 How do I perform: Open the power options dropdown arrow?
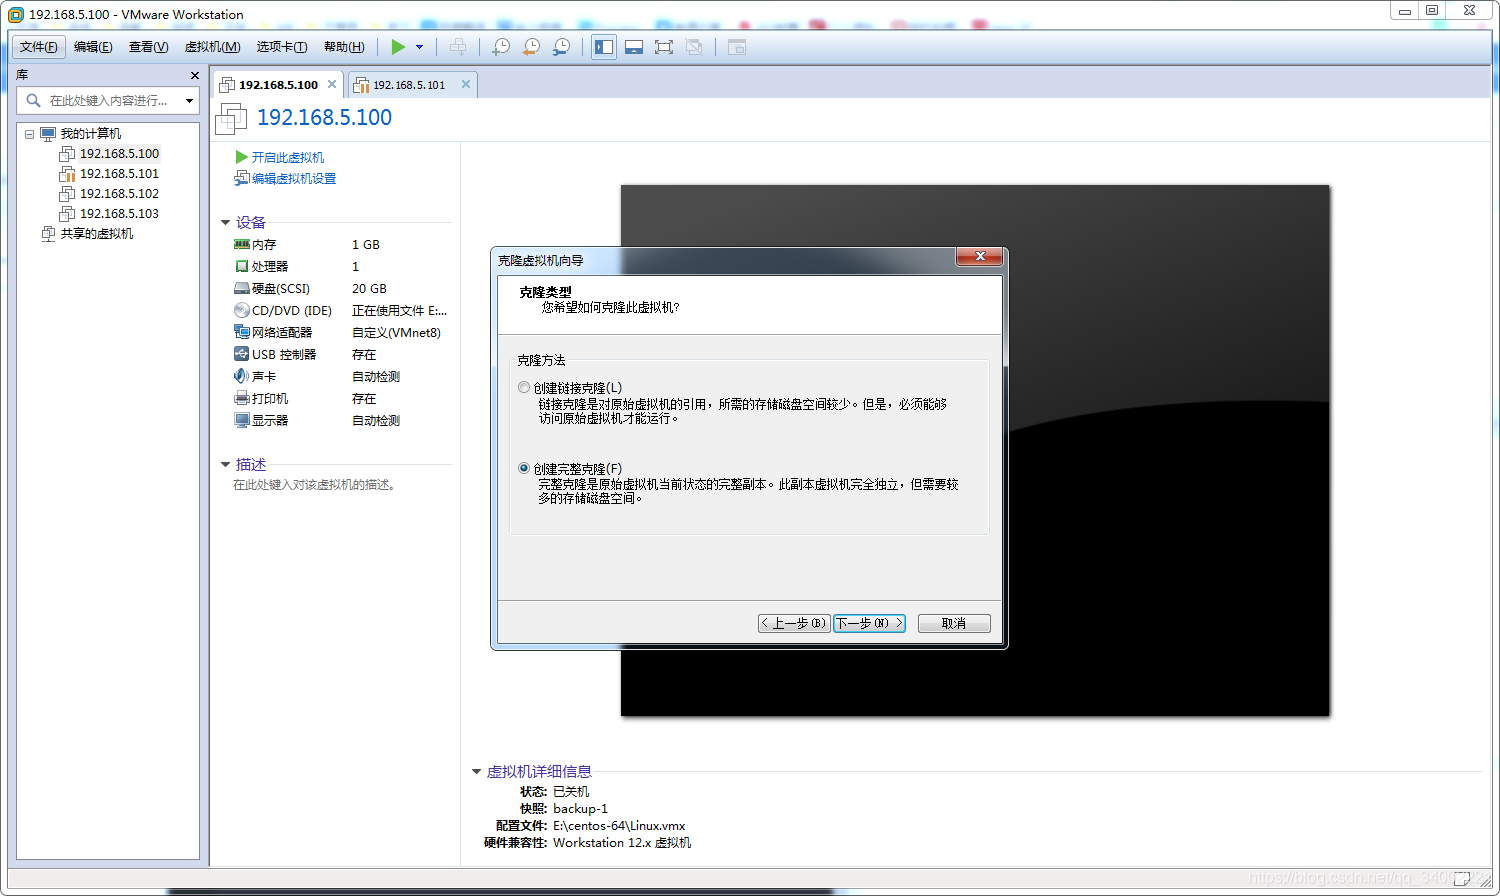coord(419,47)
